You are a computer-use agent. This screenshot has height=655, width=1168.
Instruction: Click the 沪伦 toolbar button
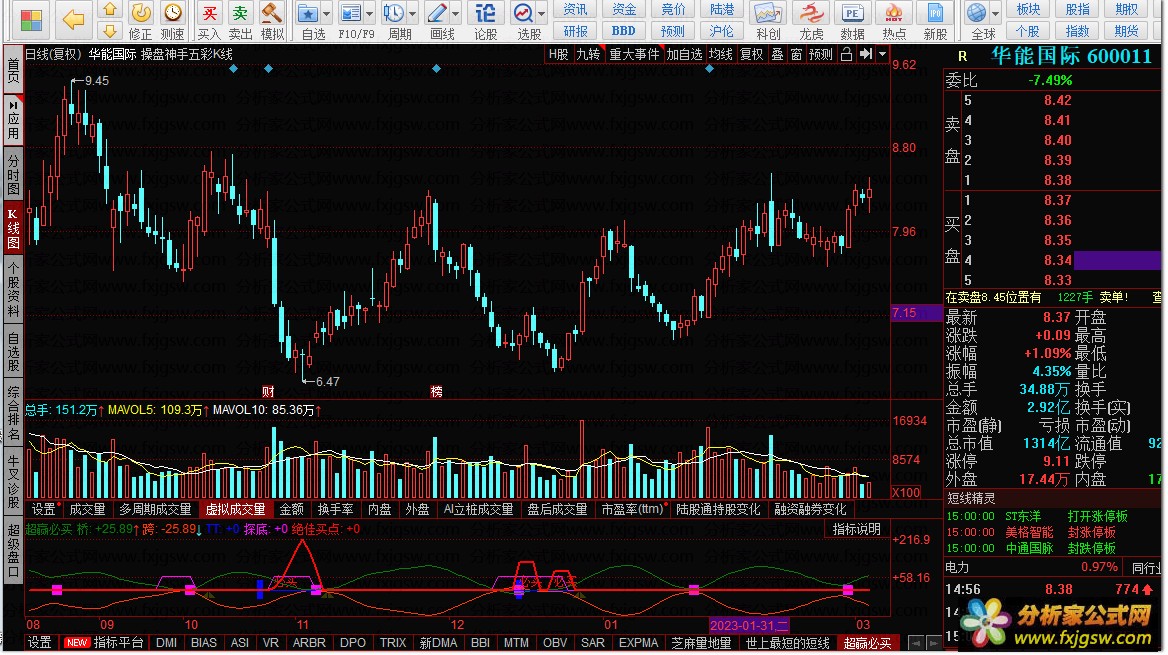pyautogui.click(x=721, y=31)
